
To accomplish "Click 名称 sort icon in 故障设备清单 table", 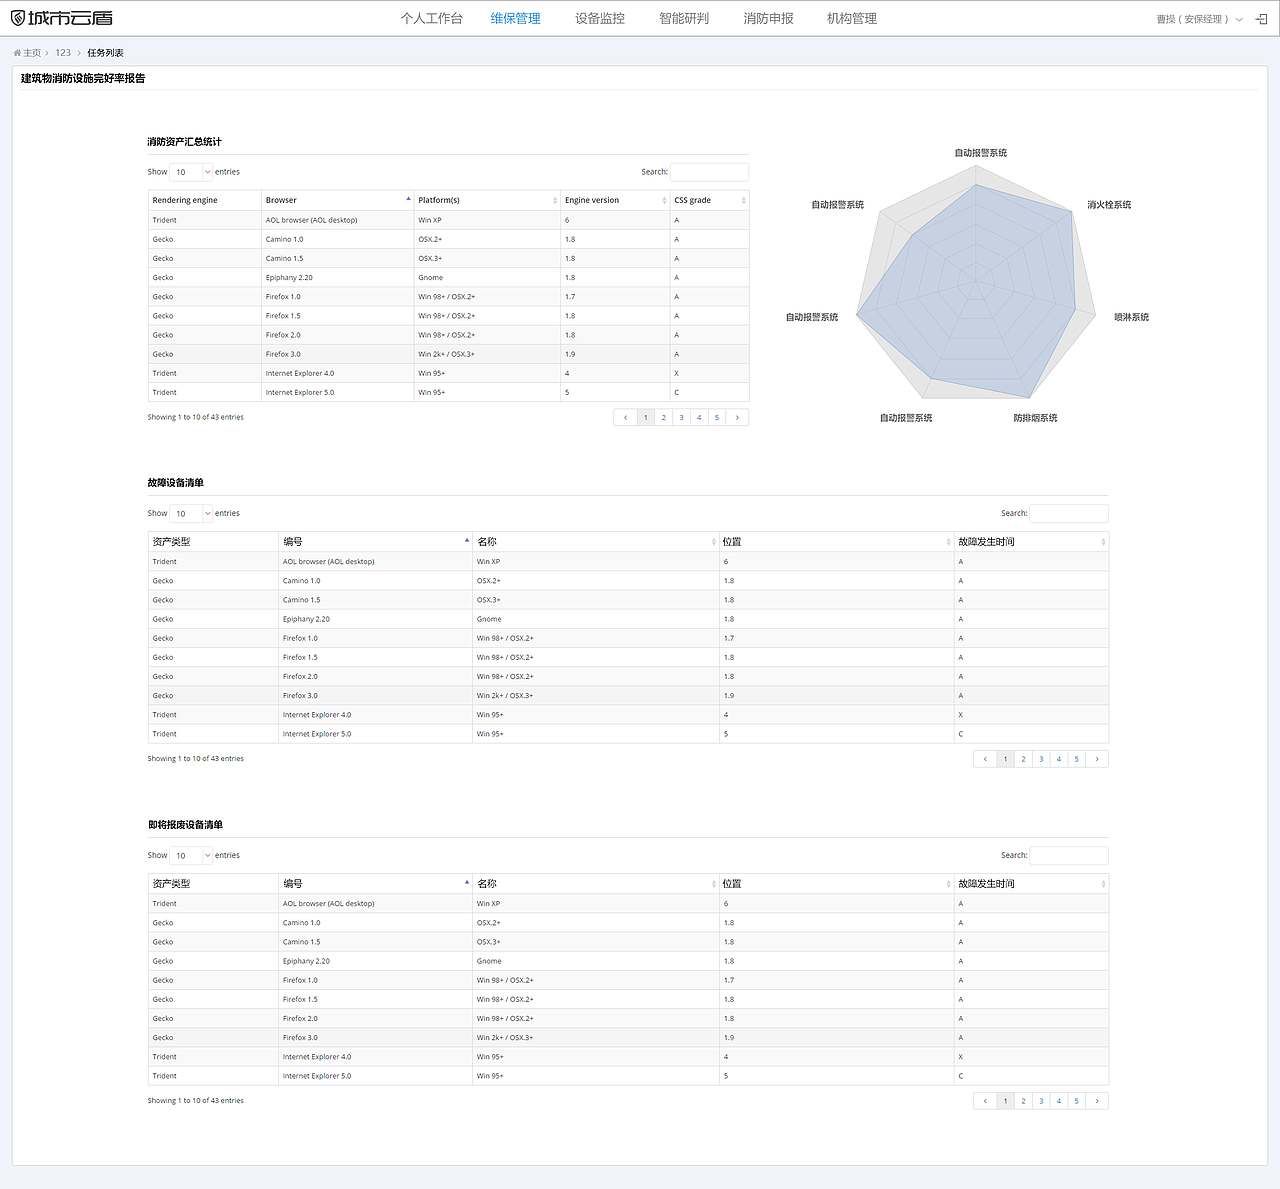I will pos(713,542).
